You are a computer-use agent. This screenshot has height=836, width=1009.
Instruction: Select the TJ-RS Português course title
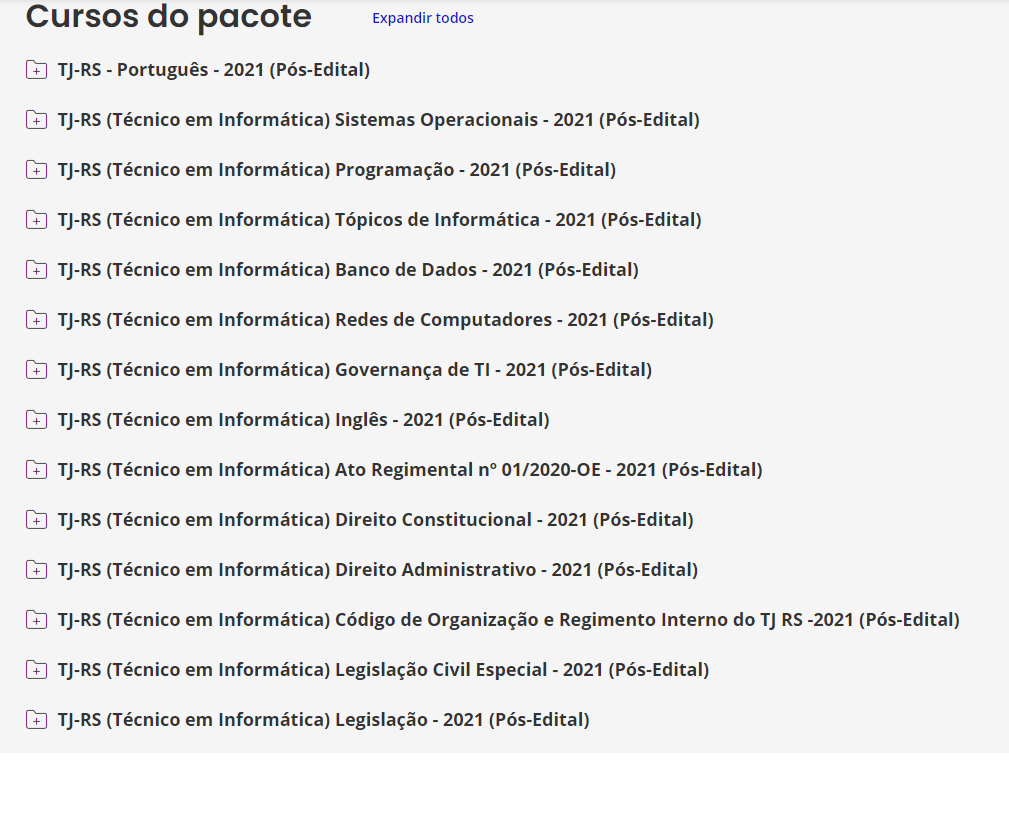coord(213,70)
